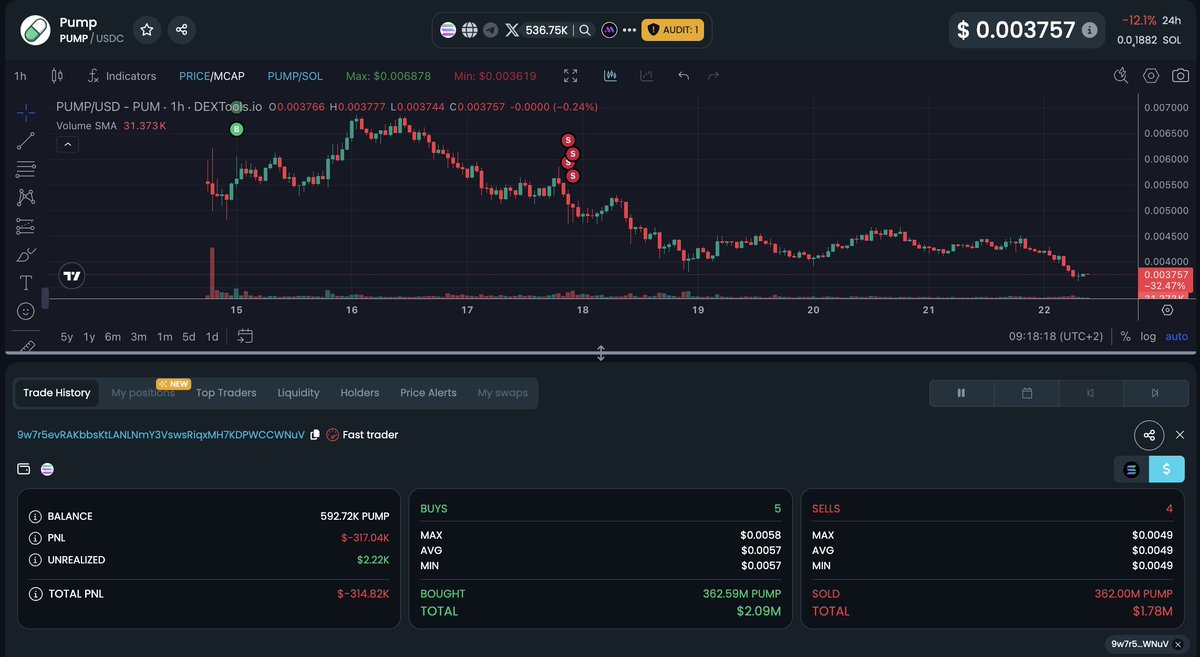Screen dimensions: 1200x657
Task: Open the go-to-date calendar icon
Action: point(245,336)
